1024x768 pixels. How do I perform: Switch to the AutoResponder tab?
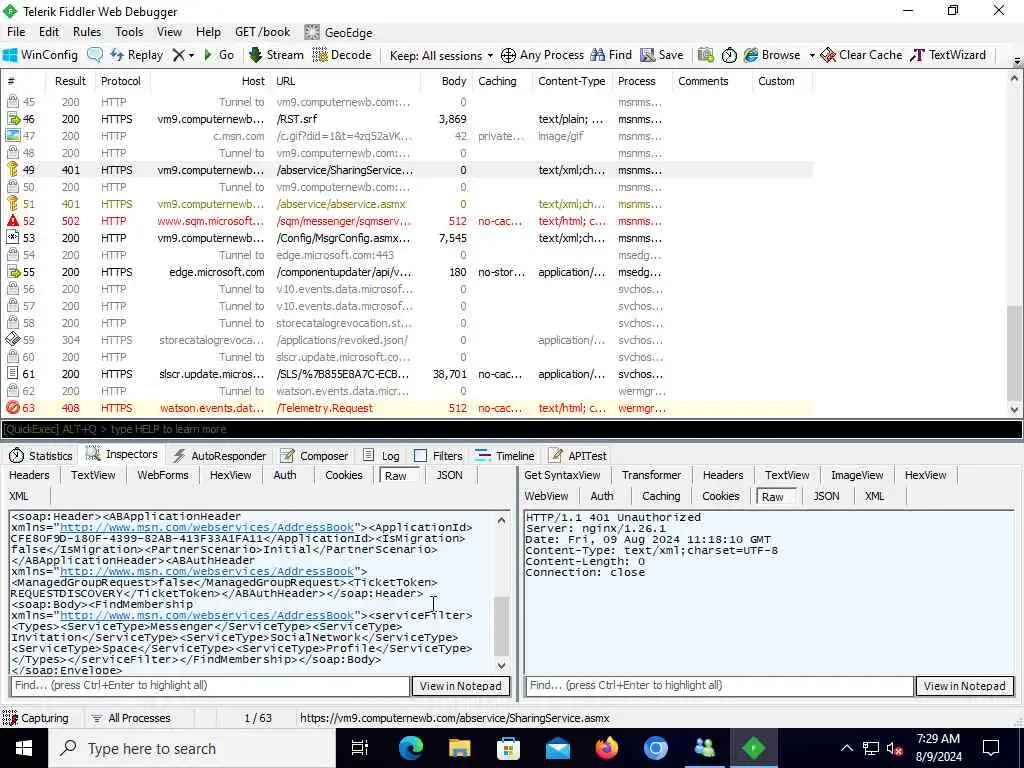pos(219,456)
